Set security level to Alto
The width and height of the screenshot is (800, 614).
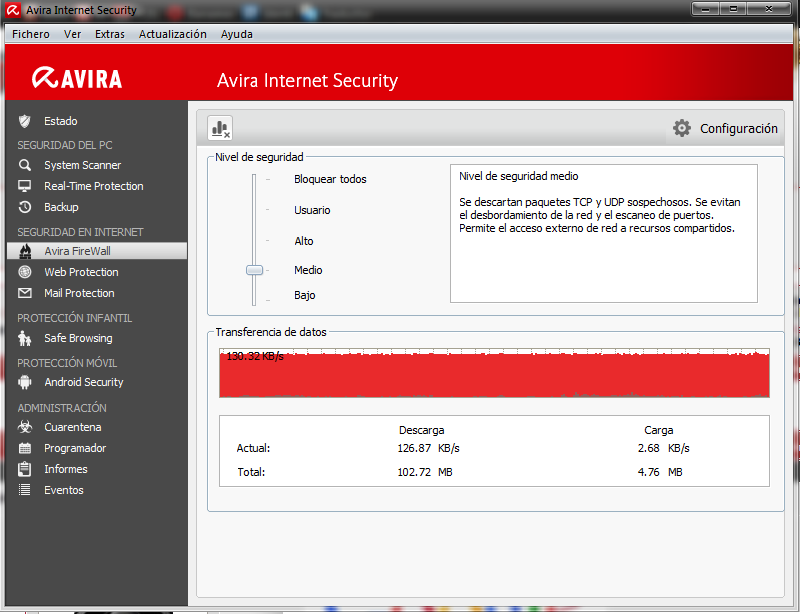(x=304, y=241)
